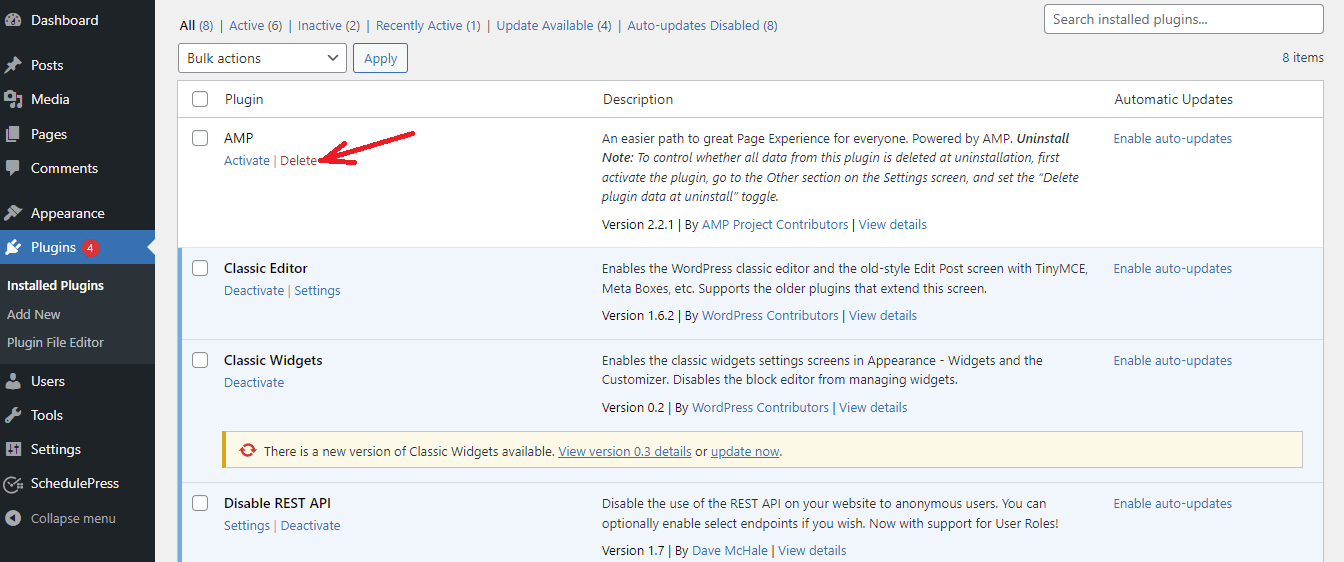The width and height of the screenshot is (1344, 562).
Task: Click the Search installed plugins field
Action: coord(1183,19)
